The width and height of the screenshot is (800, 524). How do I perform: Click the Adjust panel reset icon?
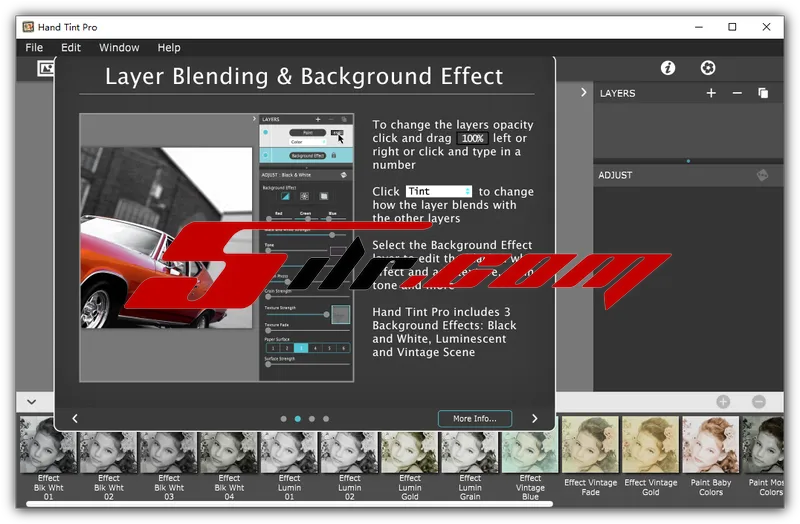[762, 175]
